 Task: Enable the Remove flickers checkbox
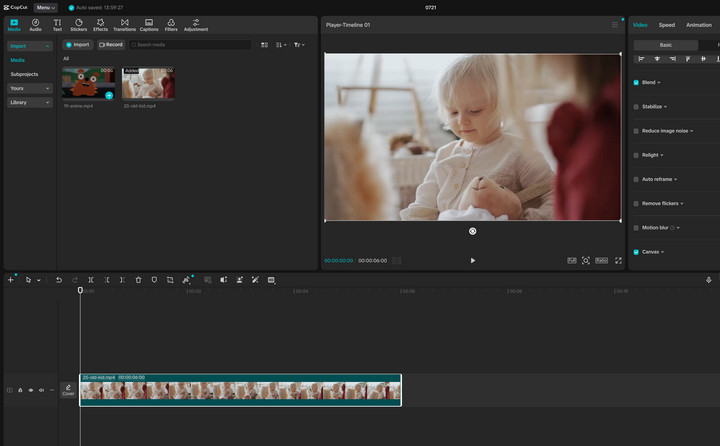[x=636, y=203]
